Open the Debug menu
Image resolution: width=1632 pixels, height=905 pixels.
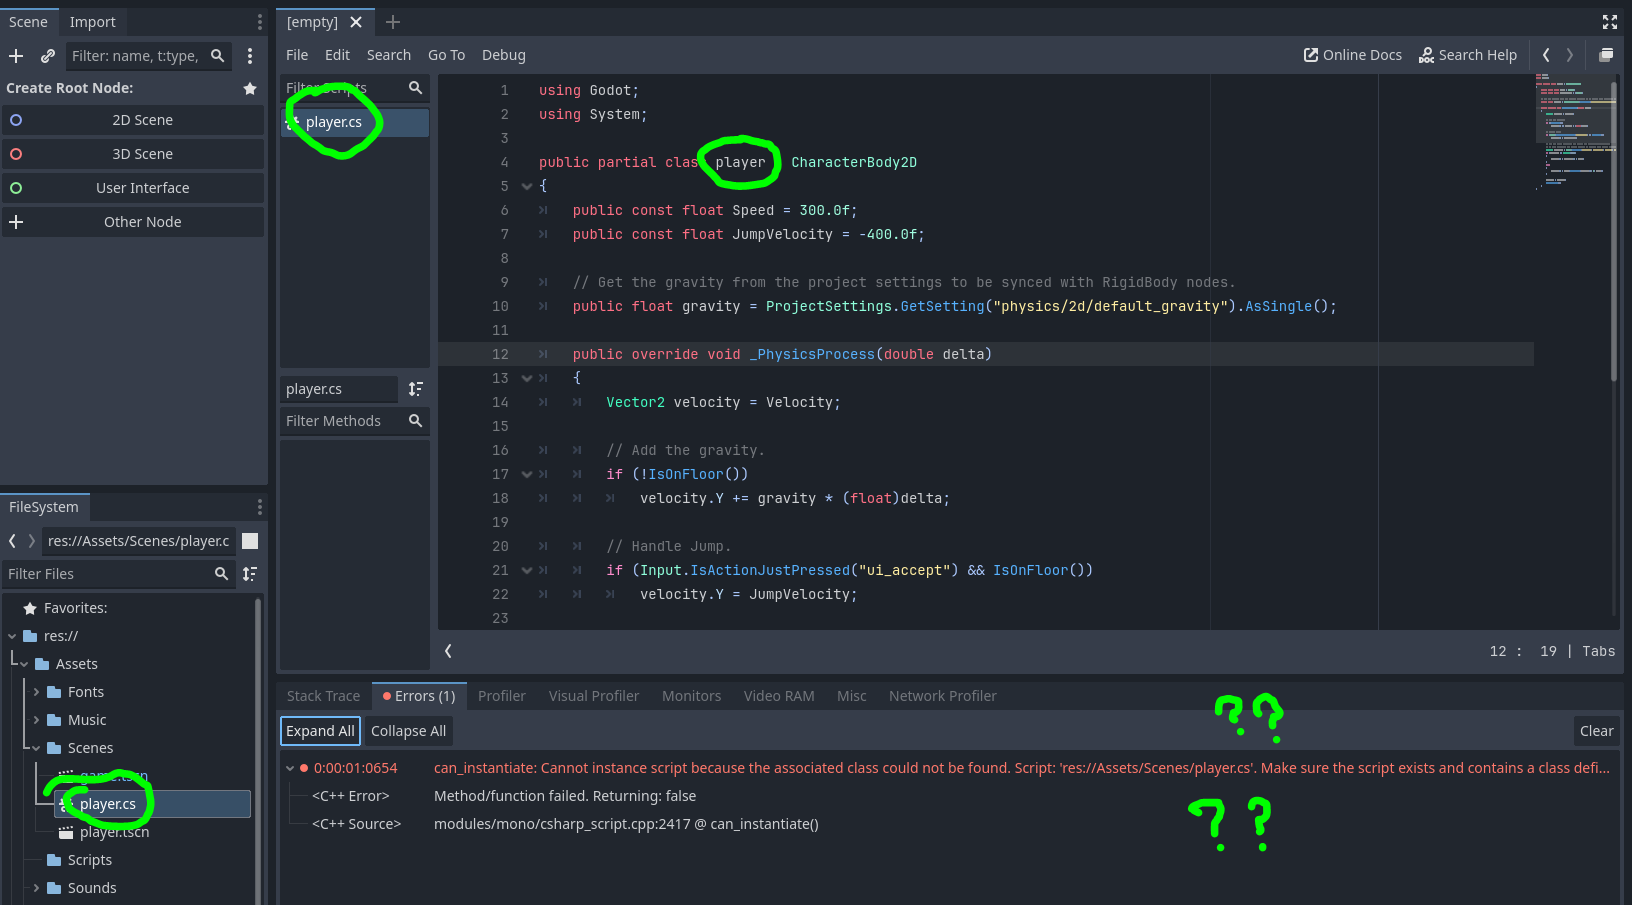point(503,55)
